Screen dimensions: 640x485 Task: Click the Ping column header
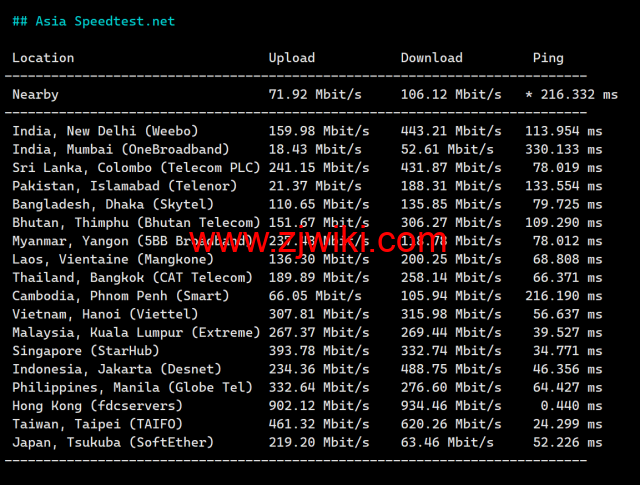(x=548, y=58)
